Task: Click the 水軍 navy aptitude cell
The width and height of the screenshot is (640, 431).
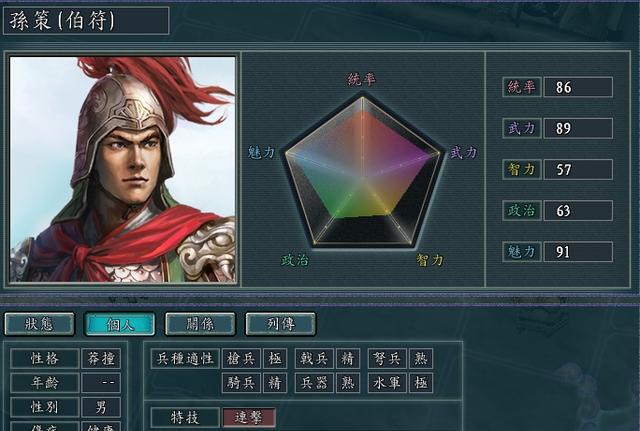Action: (x=387, y=383)
